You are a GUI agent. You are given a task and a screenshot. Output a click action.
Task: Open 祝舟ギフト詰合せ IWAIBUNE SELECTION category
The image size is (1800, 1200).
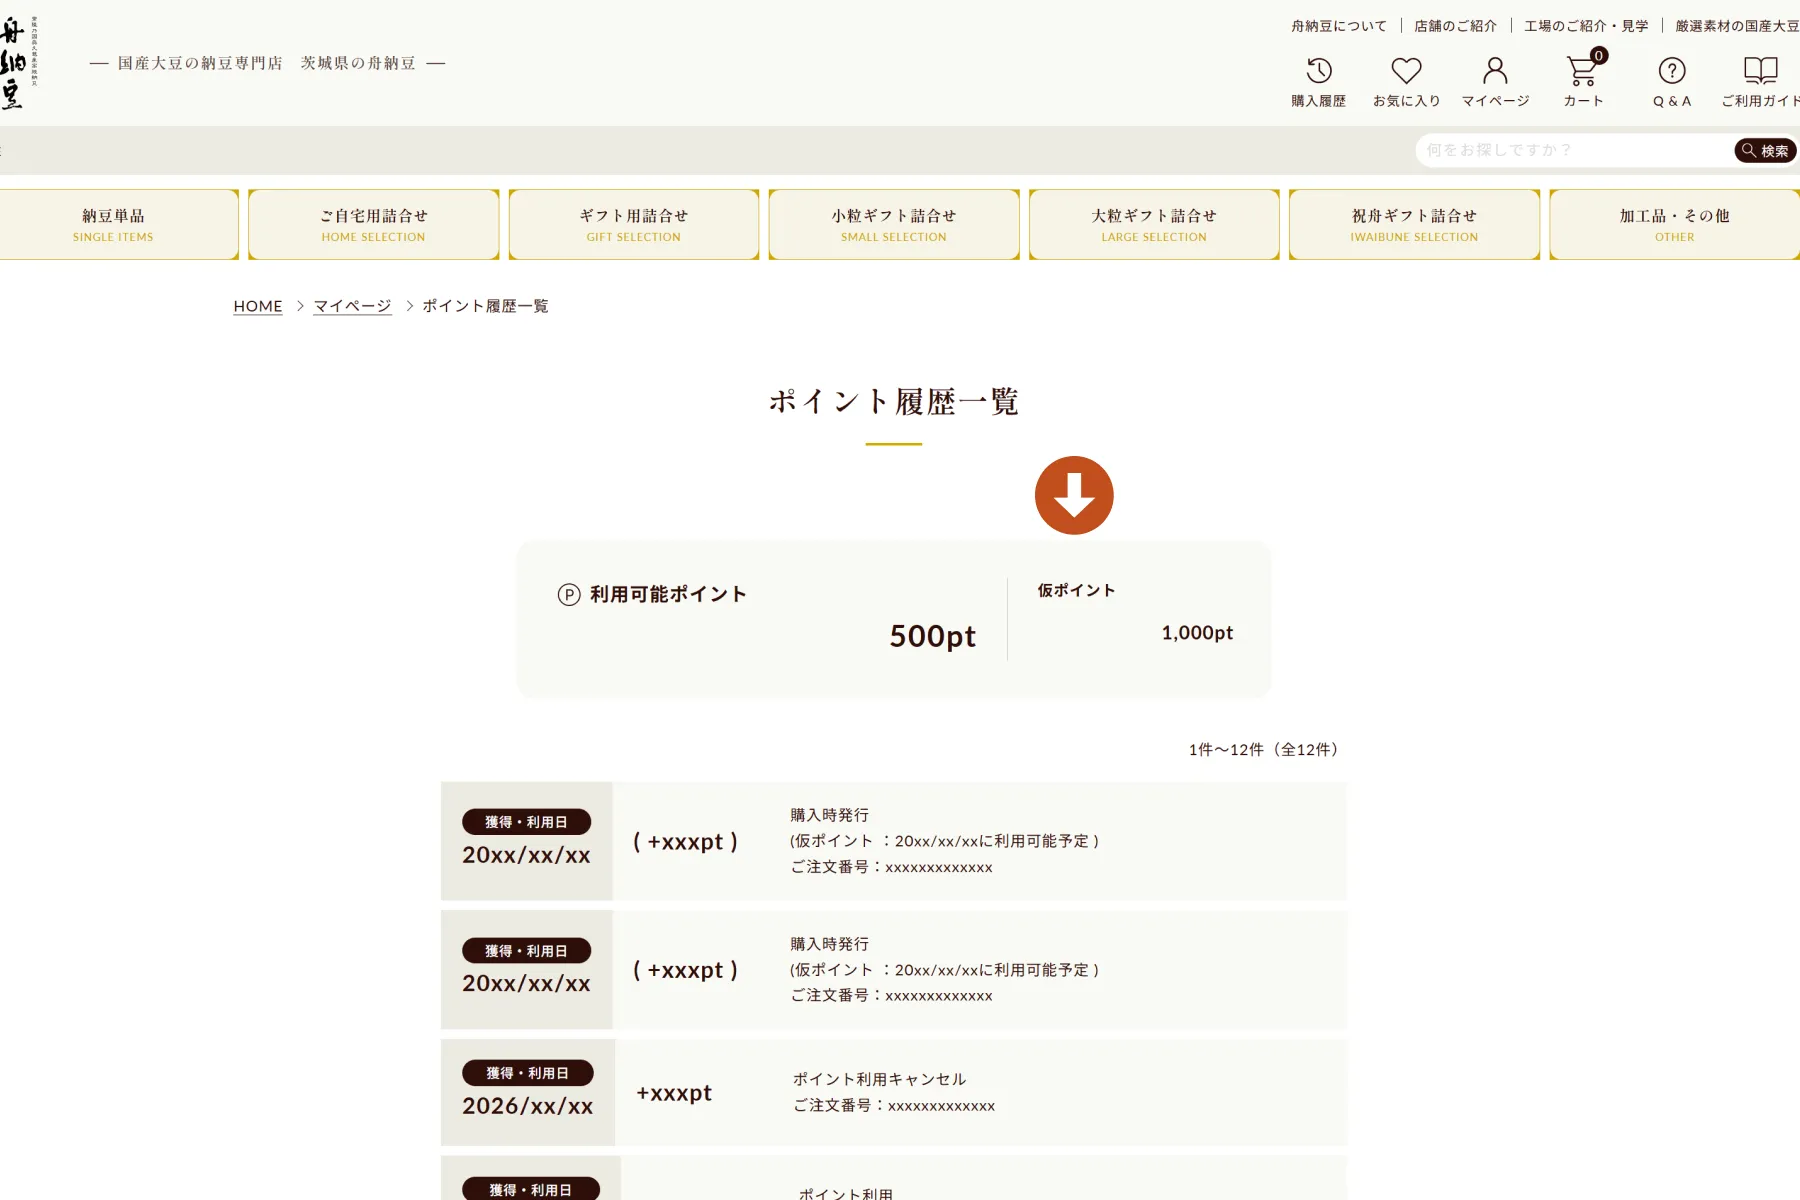(x=1414, y=225)
